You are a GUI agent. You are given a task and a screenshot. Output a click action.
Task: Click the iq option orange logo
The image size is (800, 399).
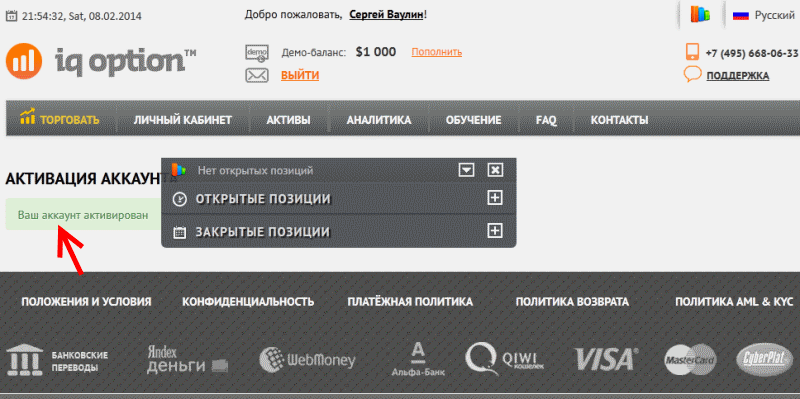[23, 61]
